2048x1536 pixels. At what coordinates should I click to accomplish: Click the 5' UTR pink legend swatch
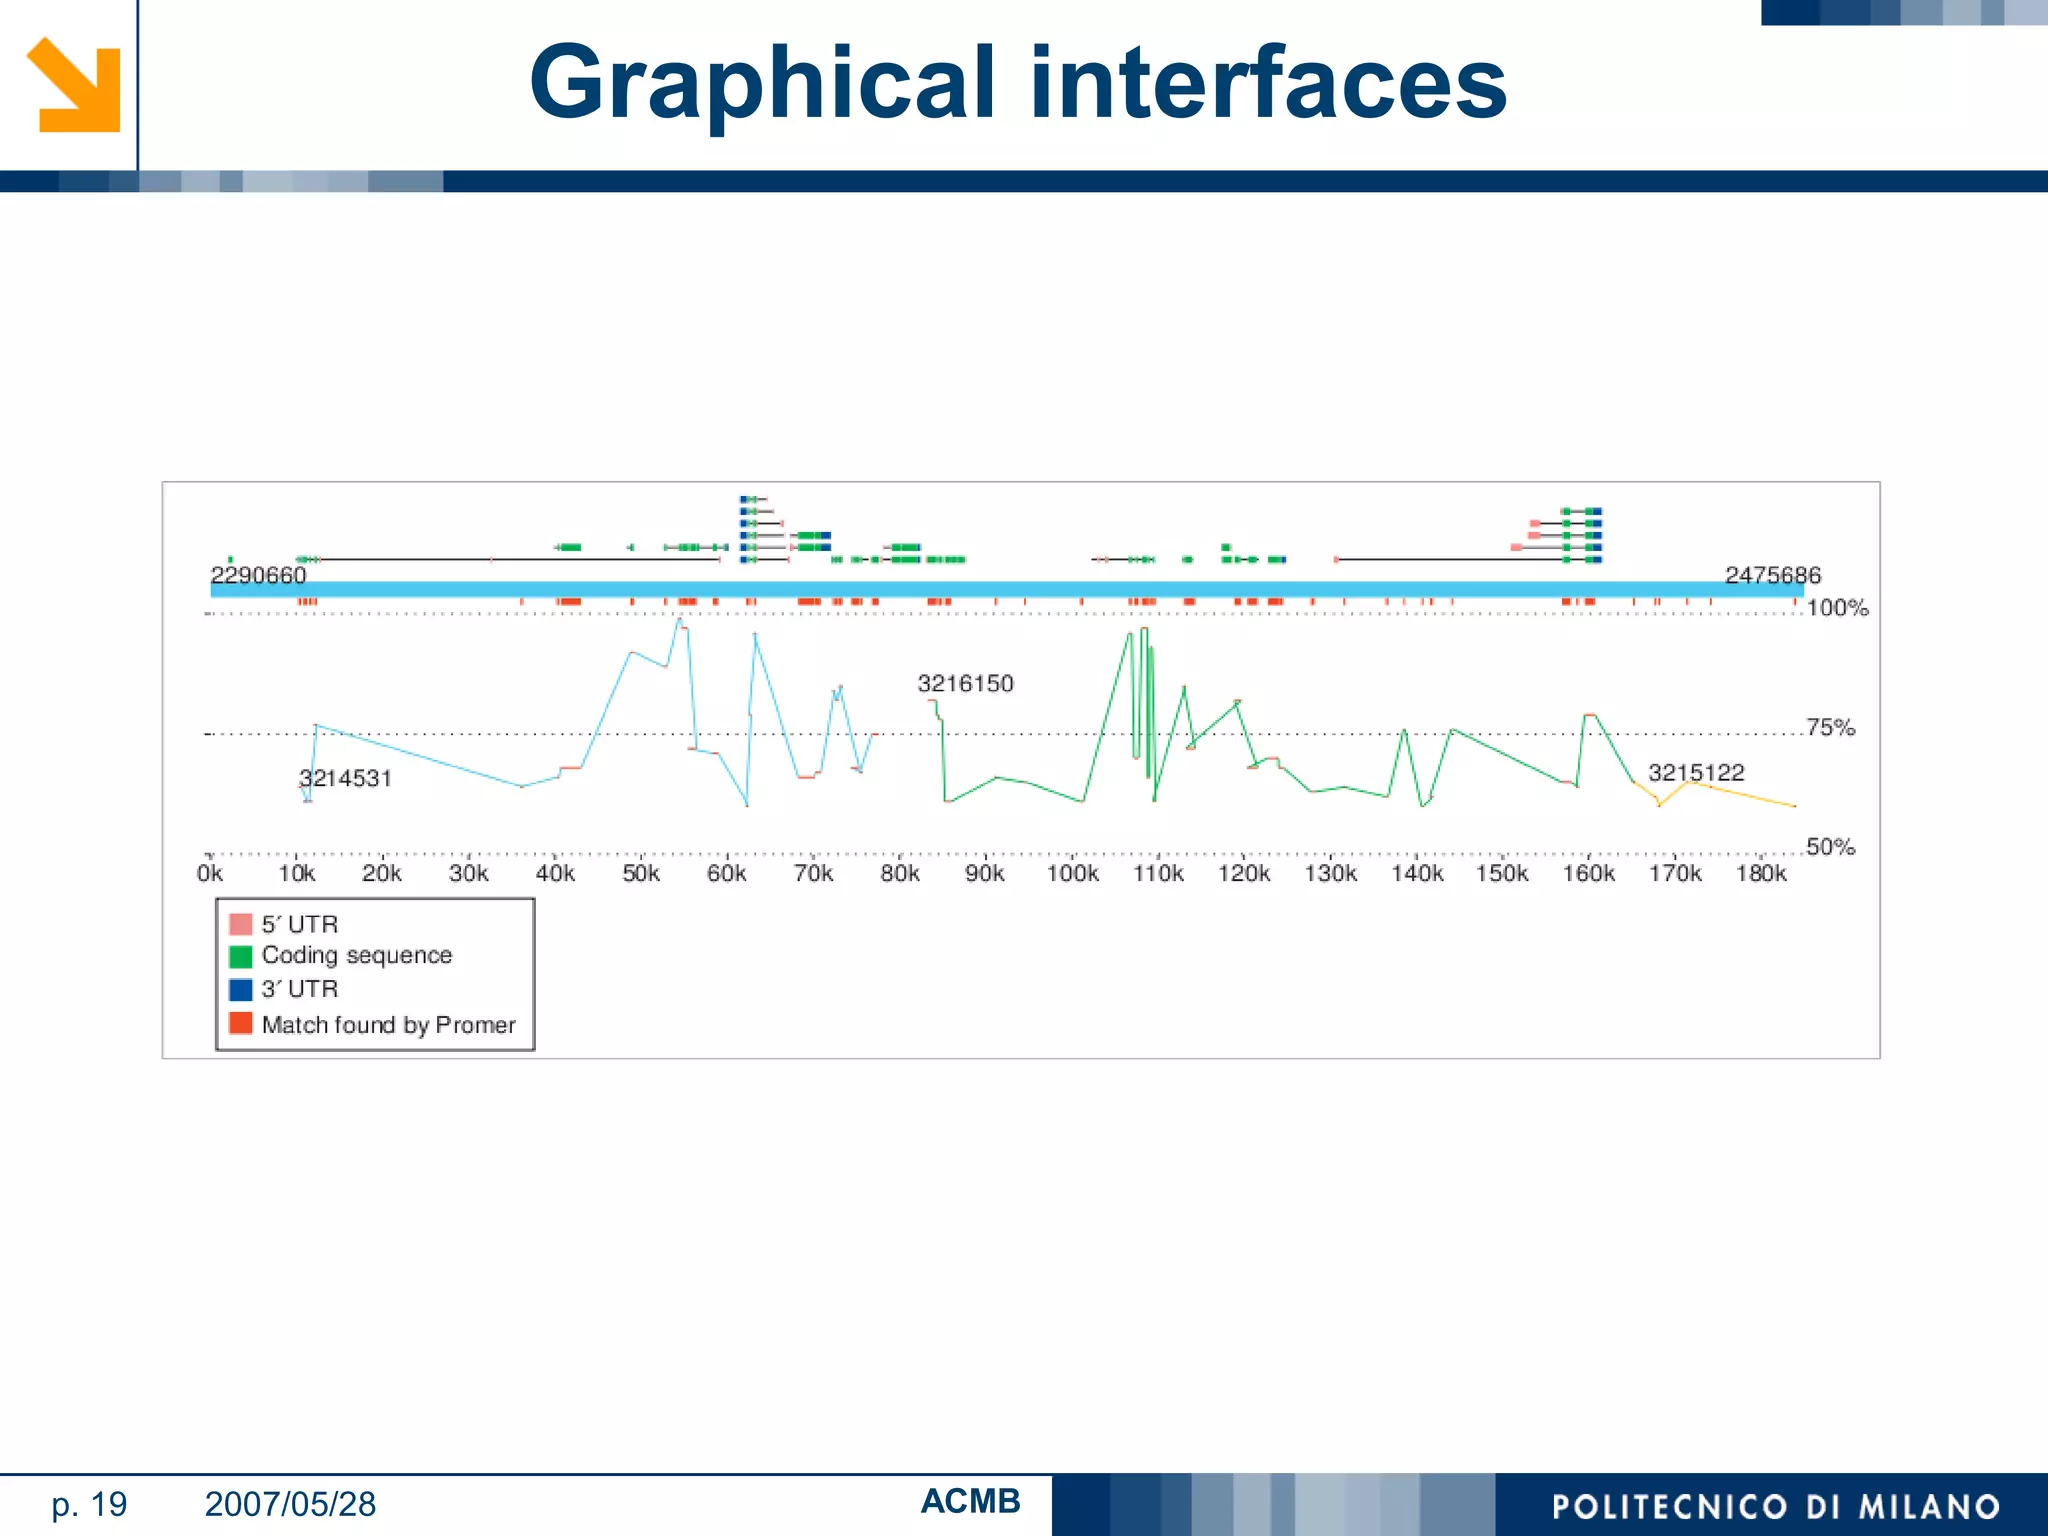click(x=240, y=924)
